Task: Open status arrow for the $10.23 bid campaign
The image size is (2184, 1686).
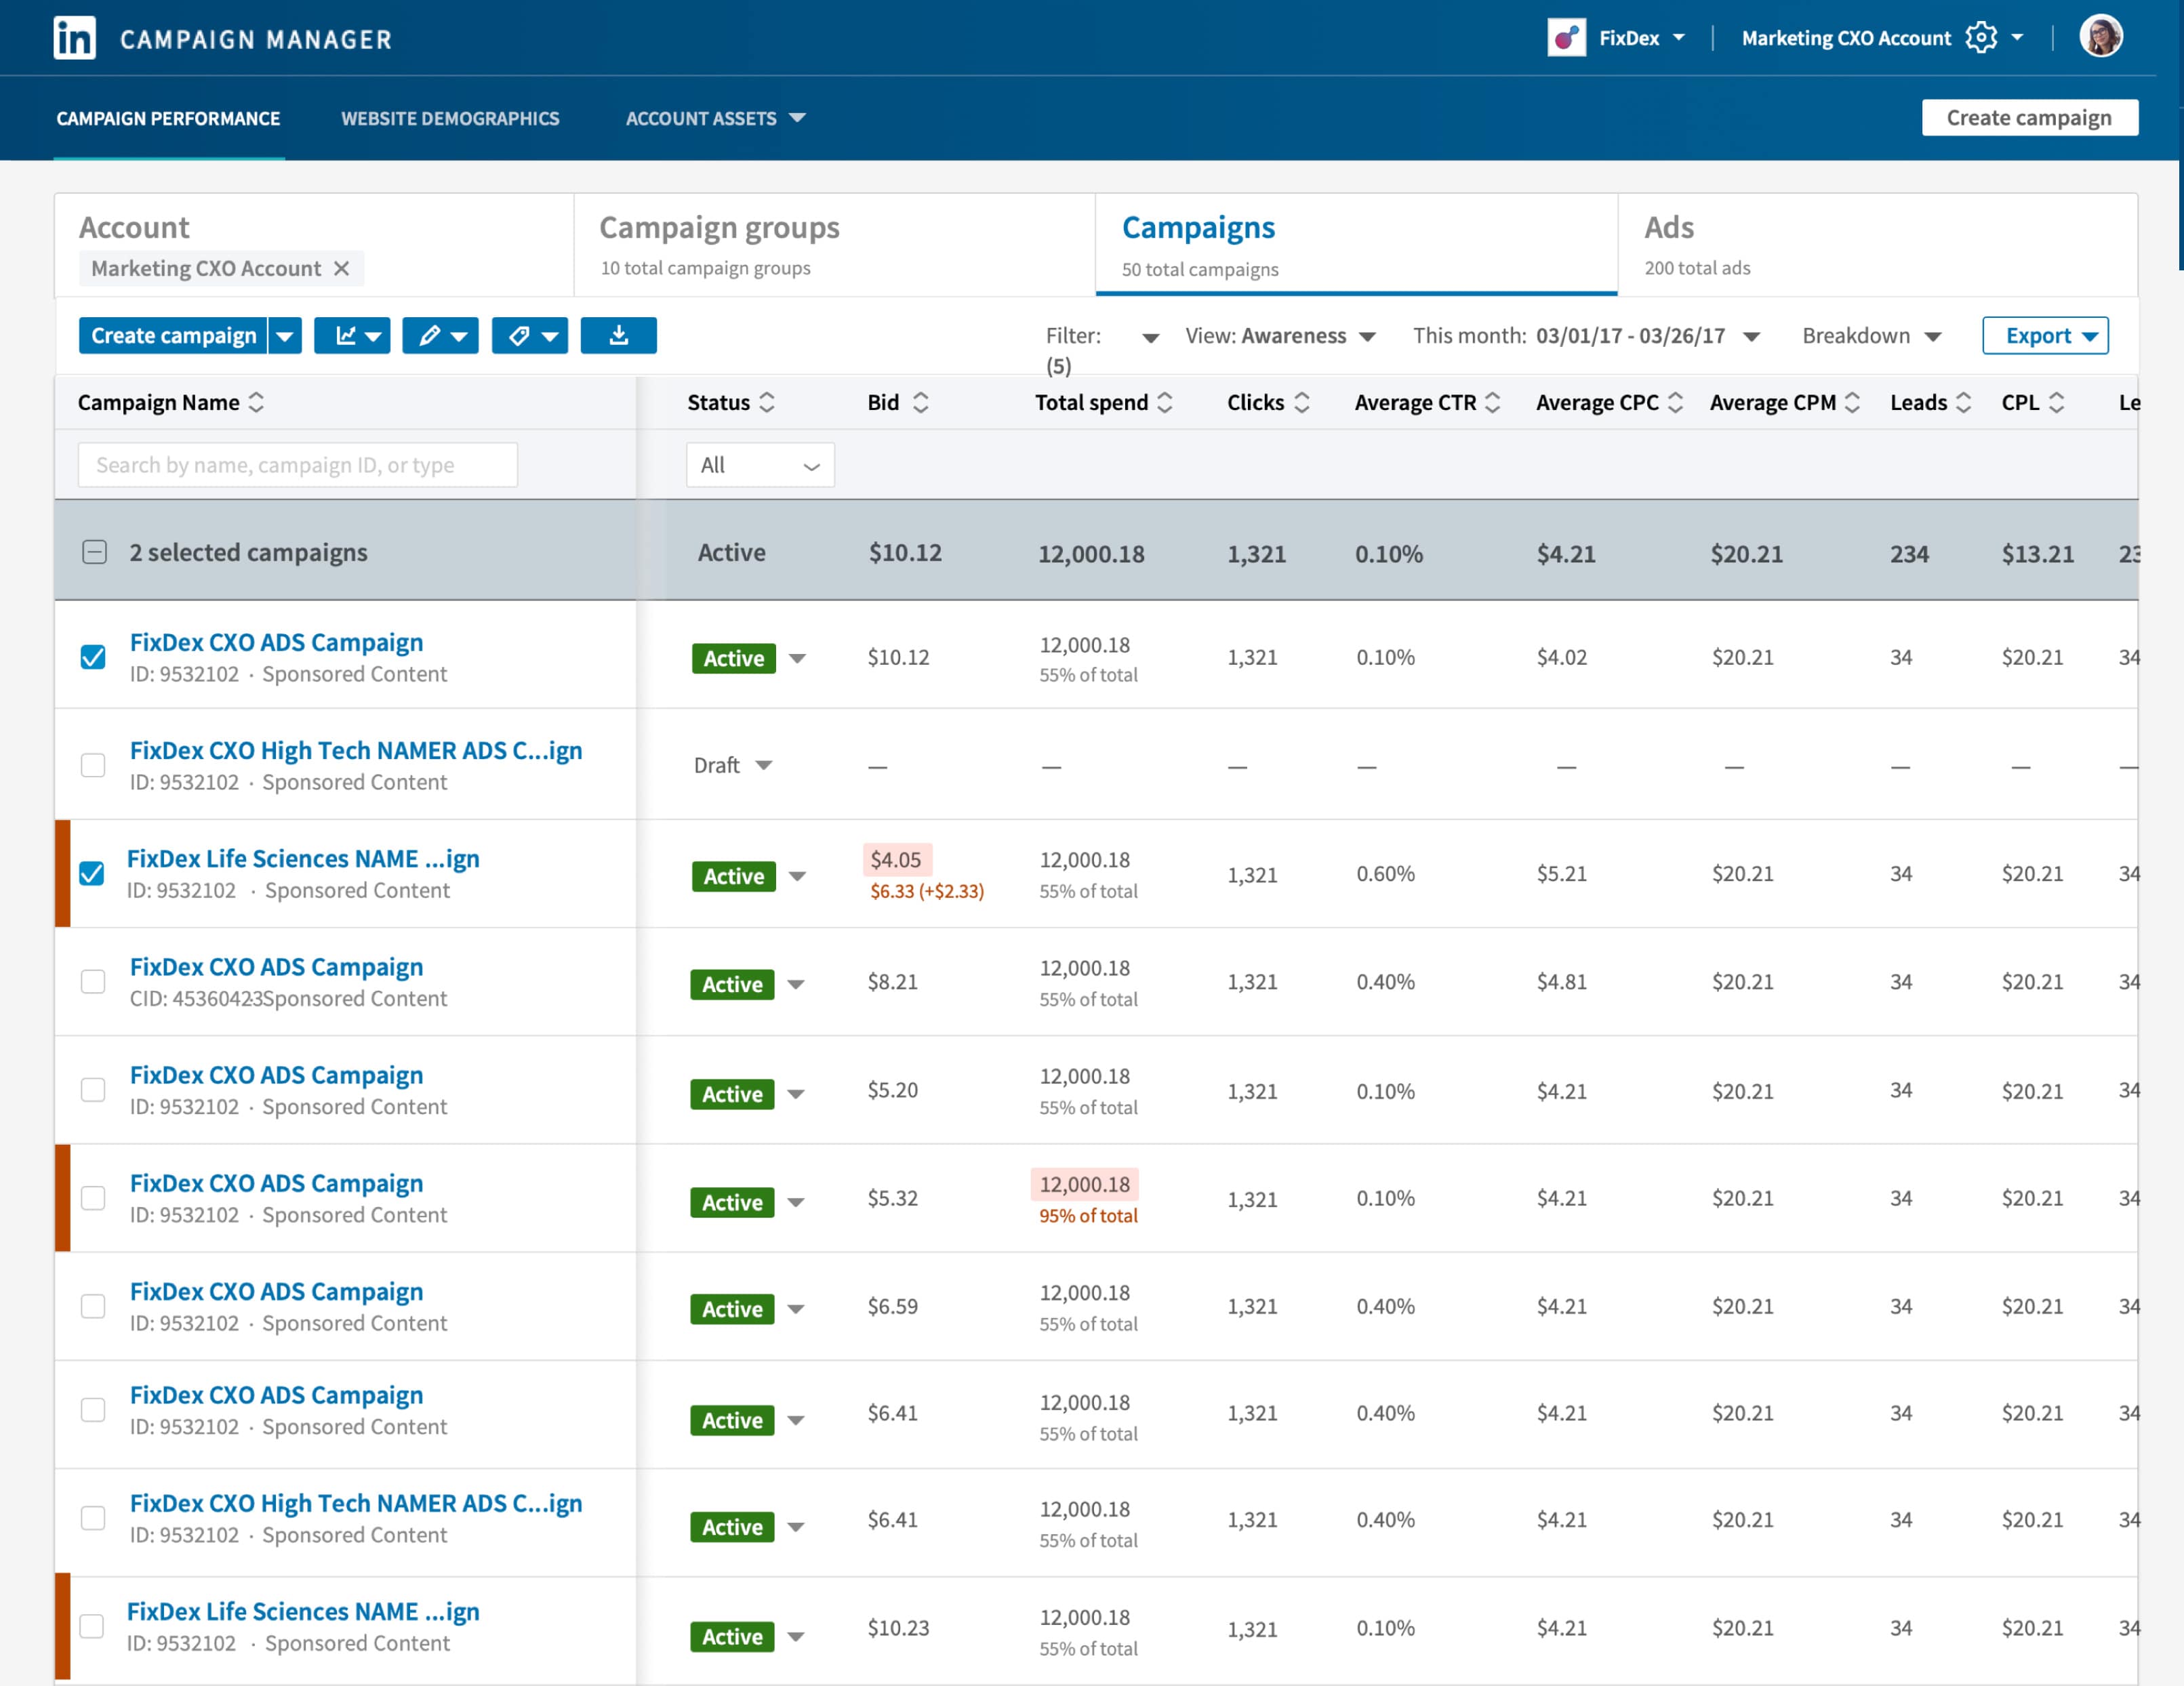Action: [x=796, y=1637]
